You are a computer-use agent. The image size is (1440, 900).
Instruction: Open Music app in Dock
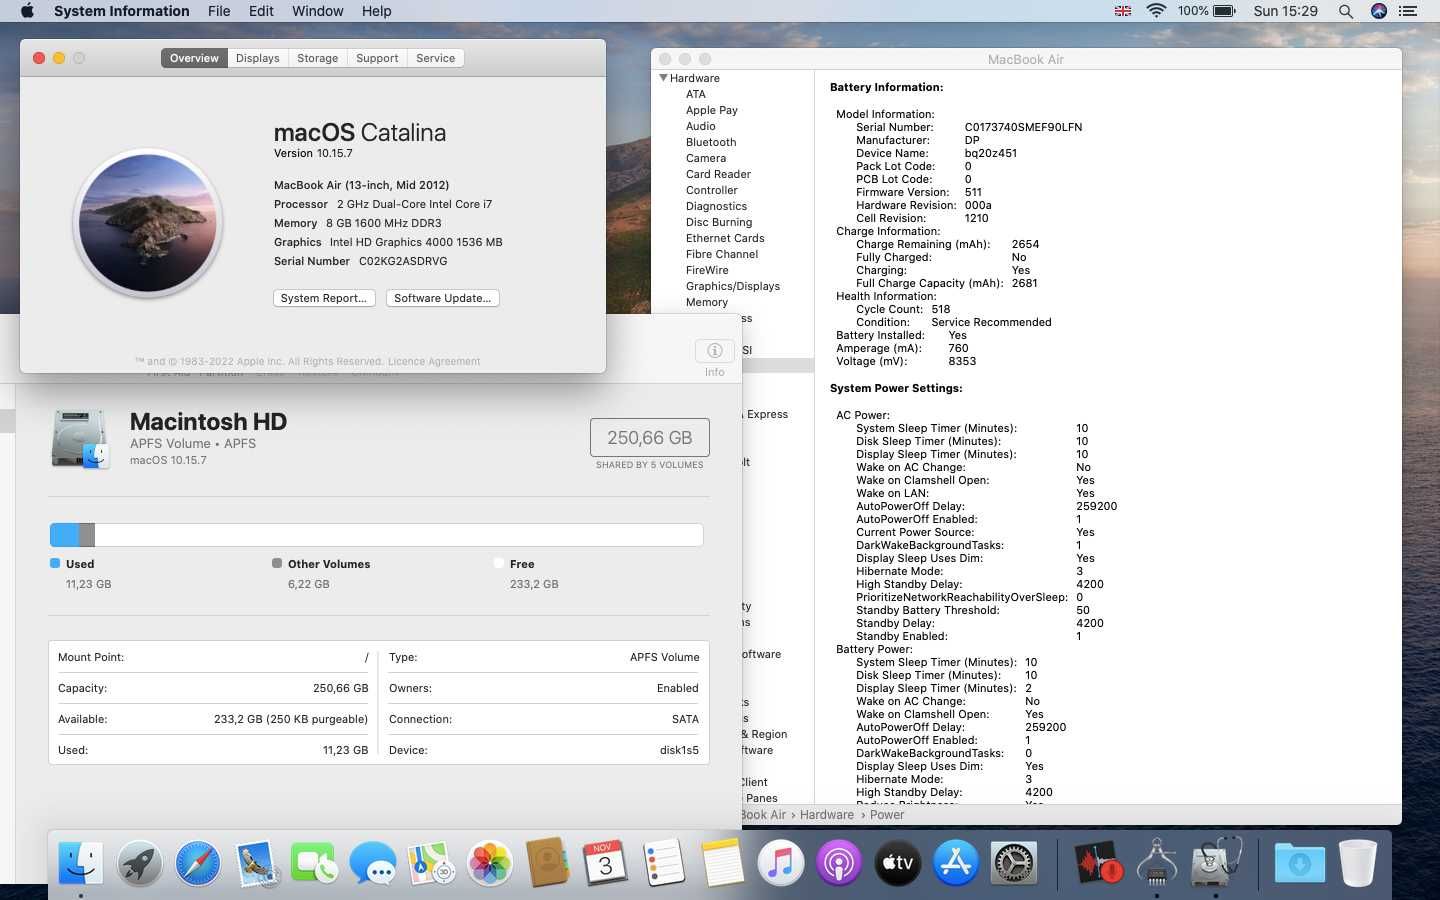point(781,862)
